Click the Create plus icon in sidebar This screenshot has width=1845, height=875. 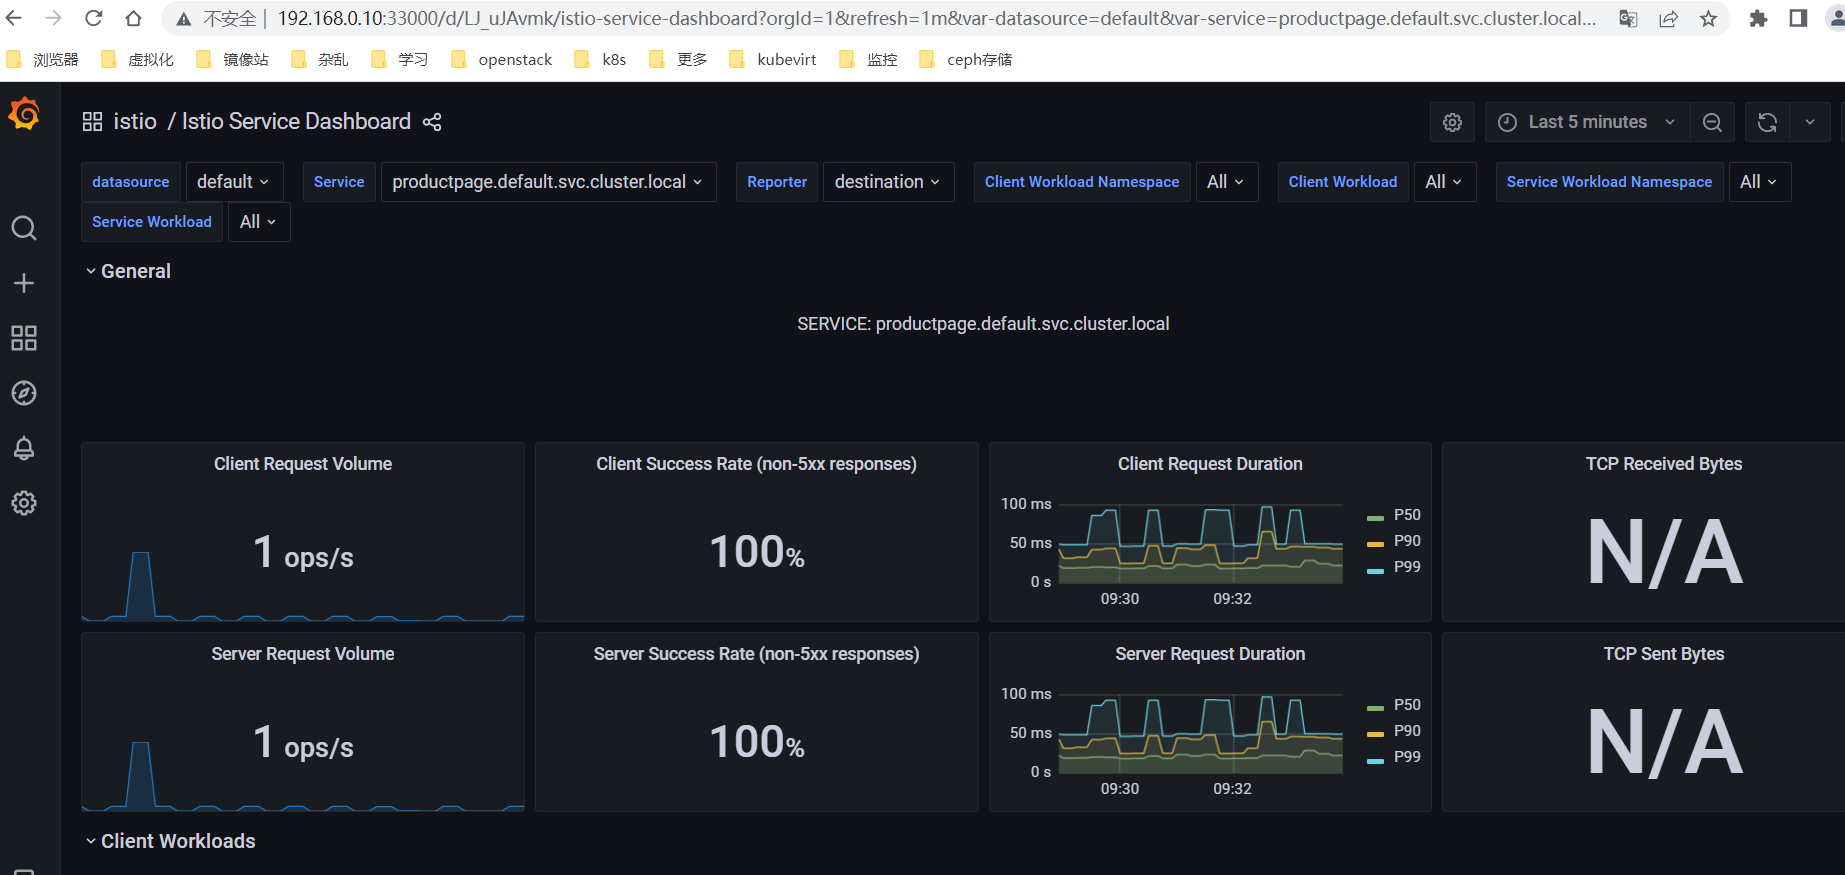tap(24, 283)
